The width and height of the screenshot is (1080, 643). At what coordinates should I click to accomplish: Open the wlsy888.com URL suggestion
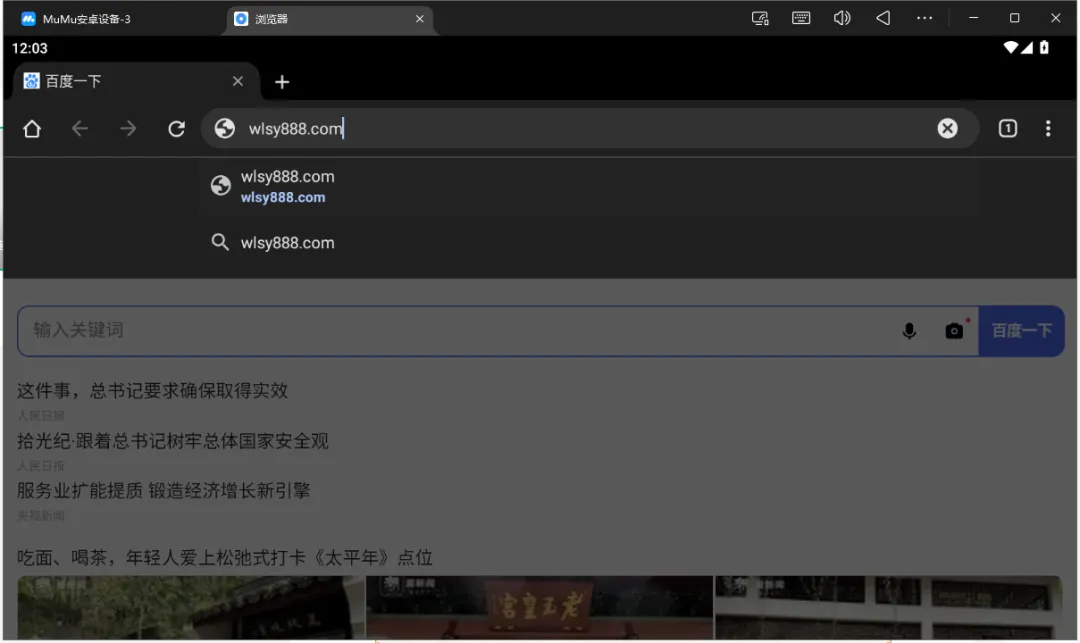click(589, 186)
